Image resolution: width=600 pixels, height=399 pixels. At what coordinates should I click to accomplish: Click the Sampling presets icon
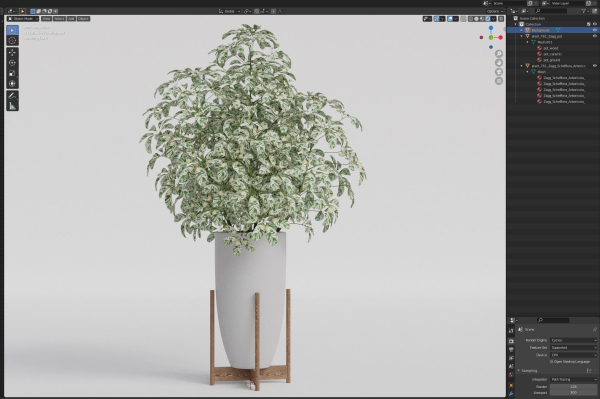589,371
